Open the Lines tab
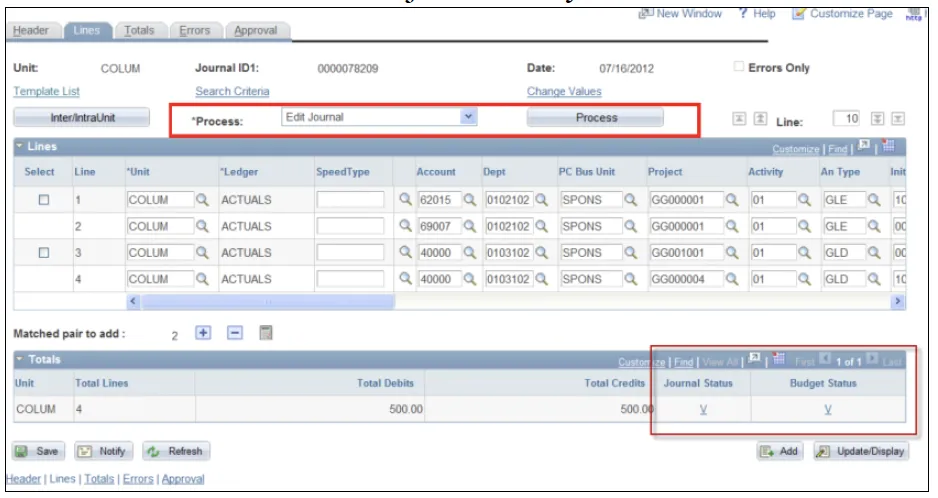Screen dimensions: 938x498 click(x=87, y=30)
